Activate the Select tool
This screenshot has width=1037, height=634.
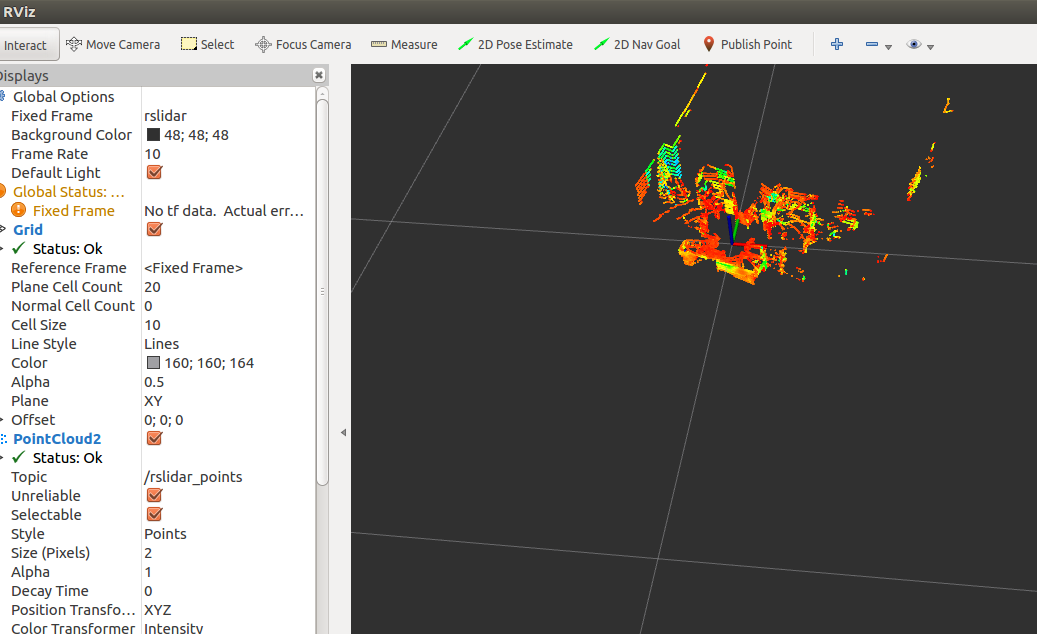click(207, 44)
